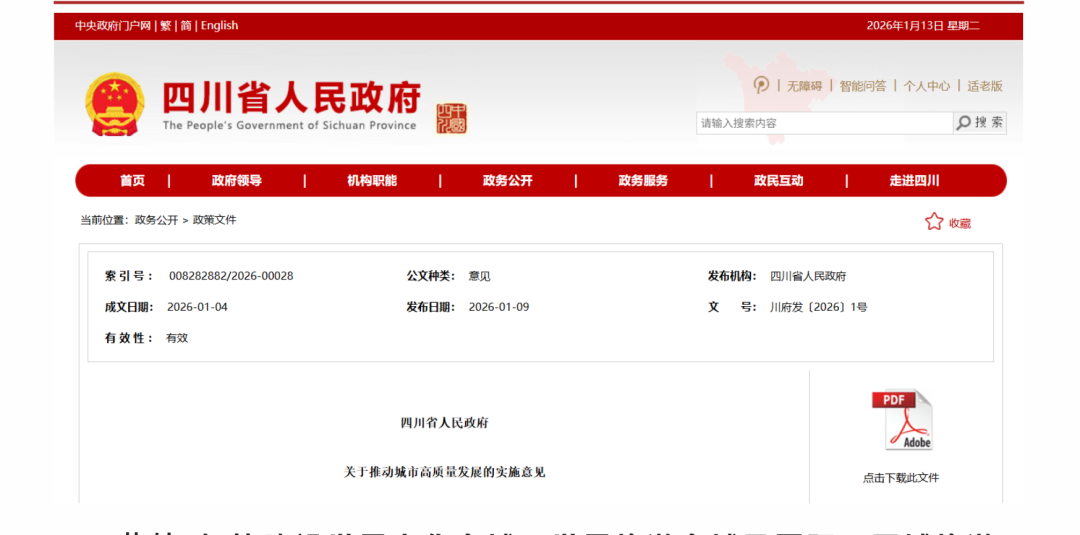Open the 政务服务 menu
Screen dimensions: 1080x535
643,181
